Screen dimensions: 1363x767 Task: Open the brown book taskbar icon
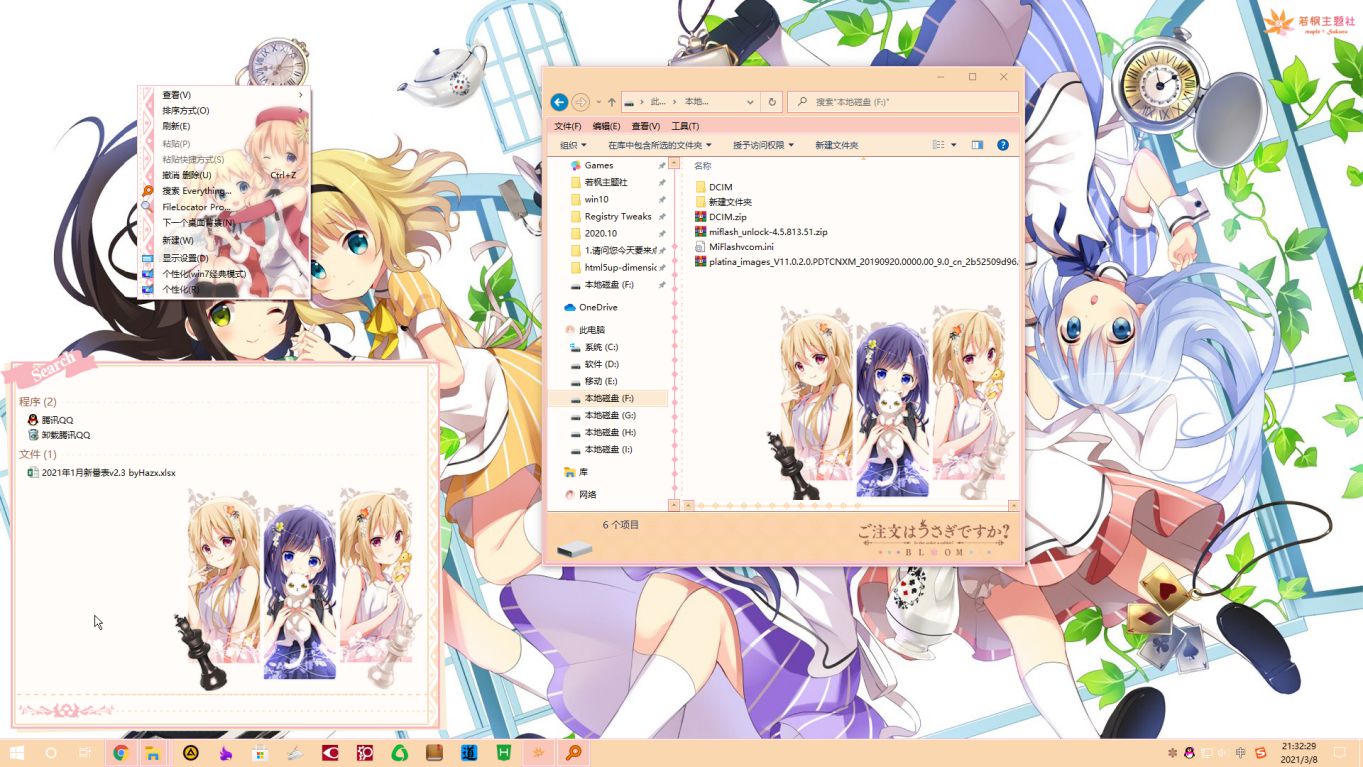[434, 753]
